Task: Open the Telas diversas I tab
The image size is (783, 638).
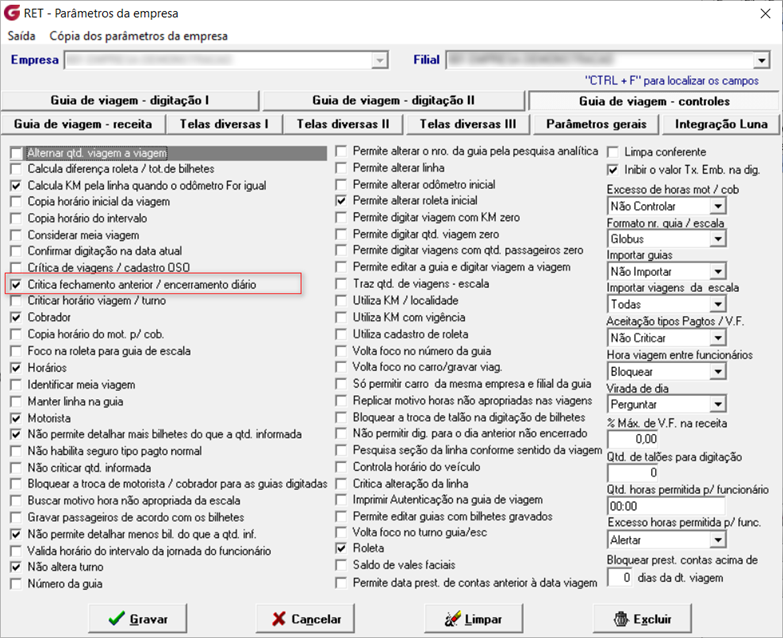Action: [x=224, y=124]
